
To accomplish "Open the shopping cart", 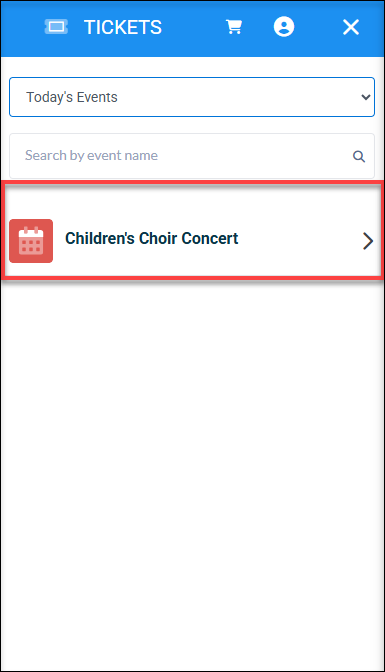I will (x=234, y=27).
